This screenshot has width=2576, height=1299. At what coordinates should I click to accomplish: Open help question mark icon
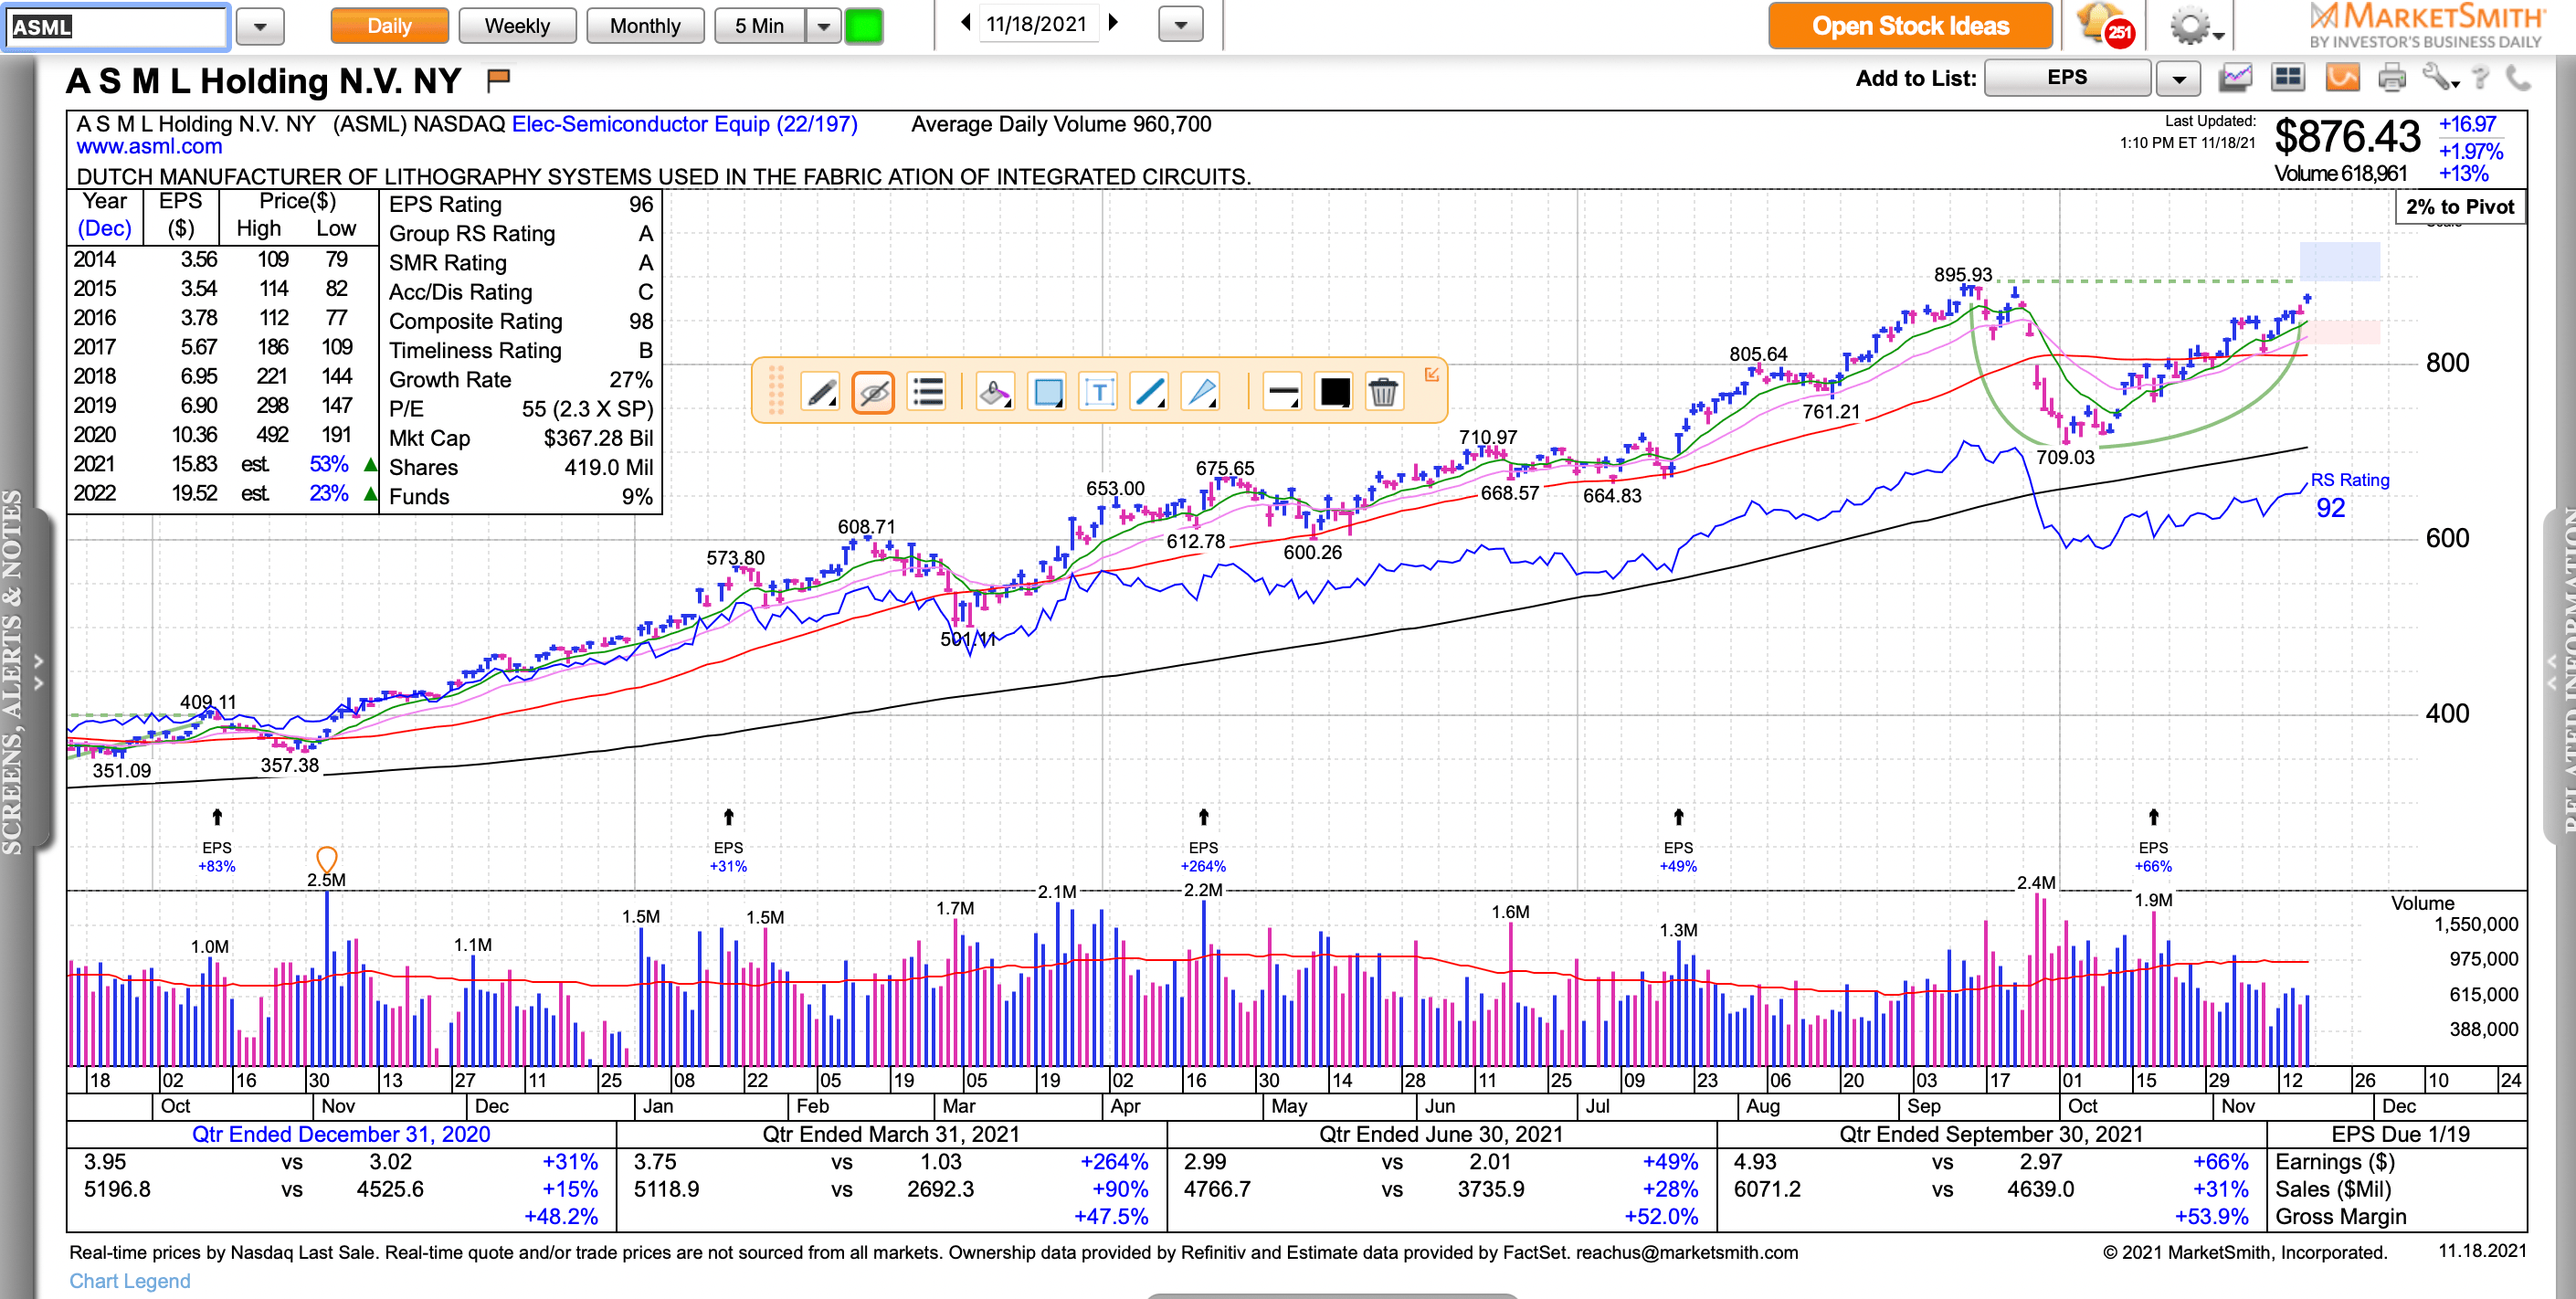click(x=2481, y=77)
